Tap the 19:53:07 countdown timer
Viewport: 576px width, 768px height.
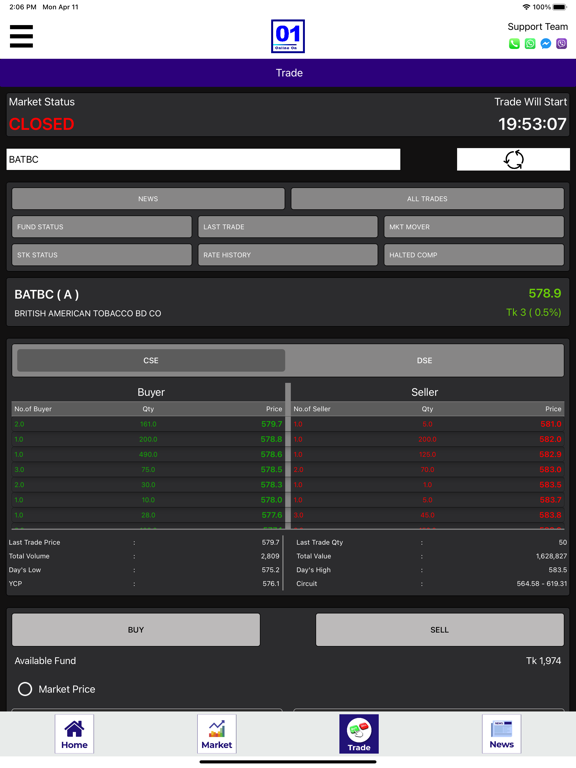tap(532, 124)
